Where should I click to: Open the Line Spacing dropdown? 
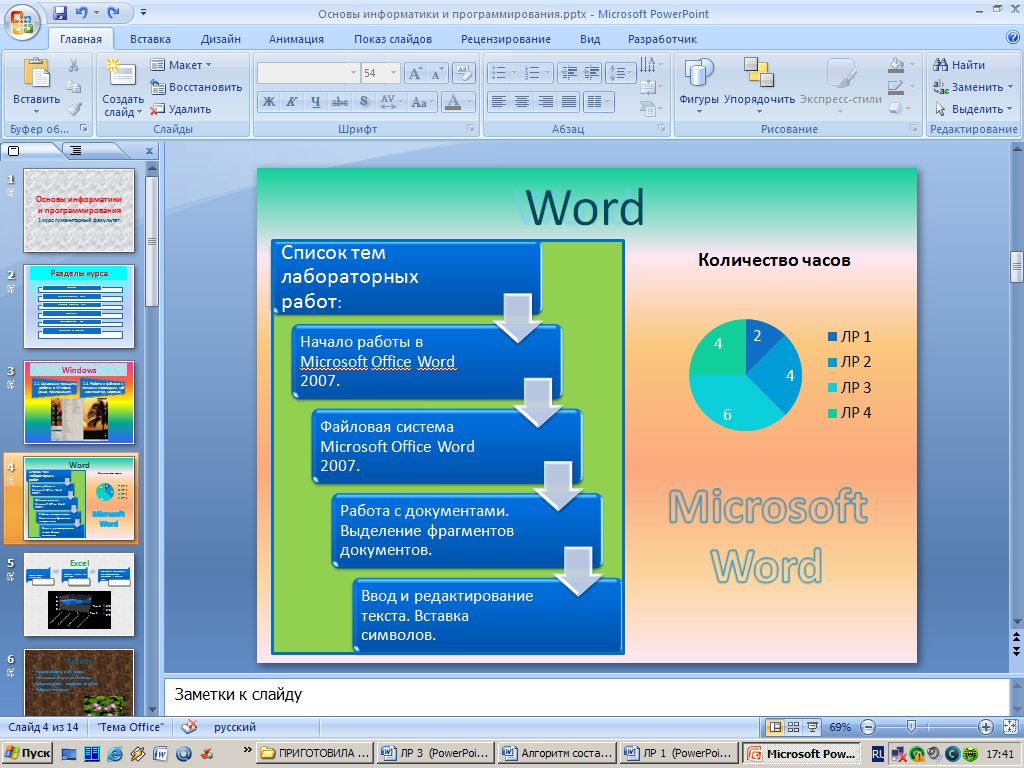coord(620,72)
